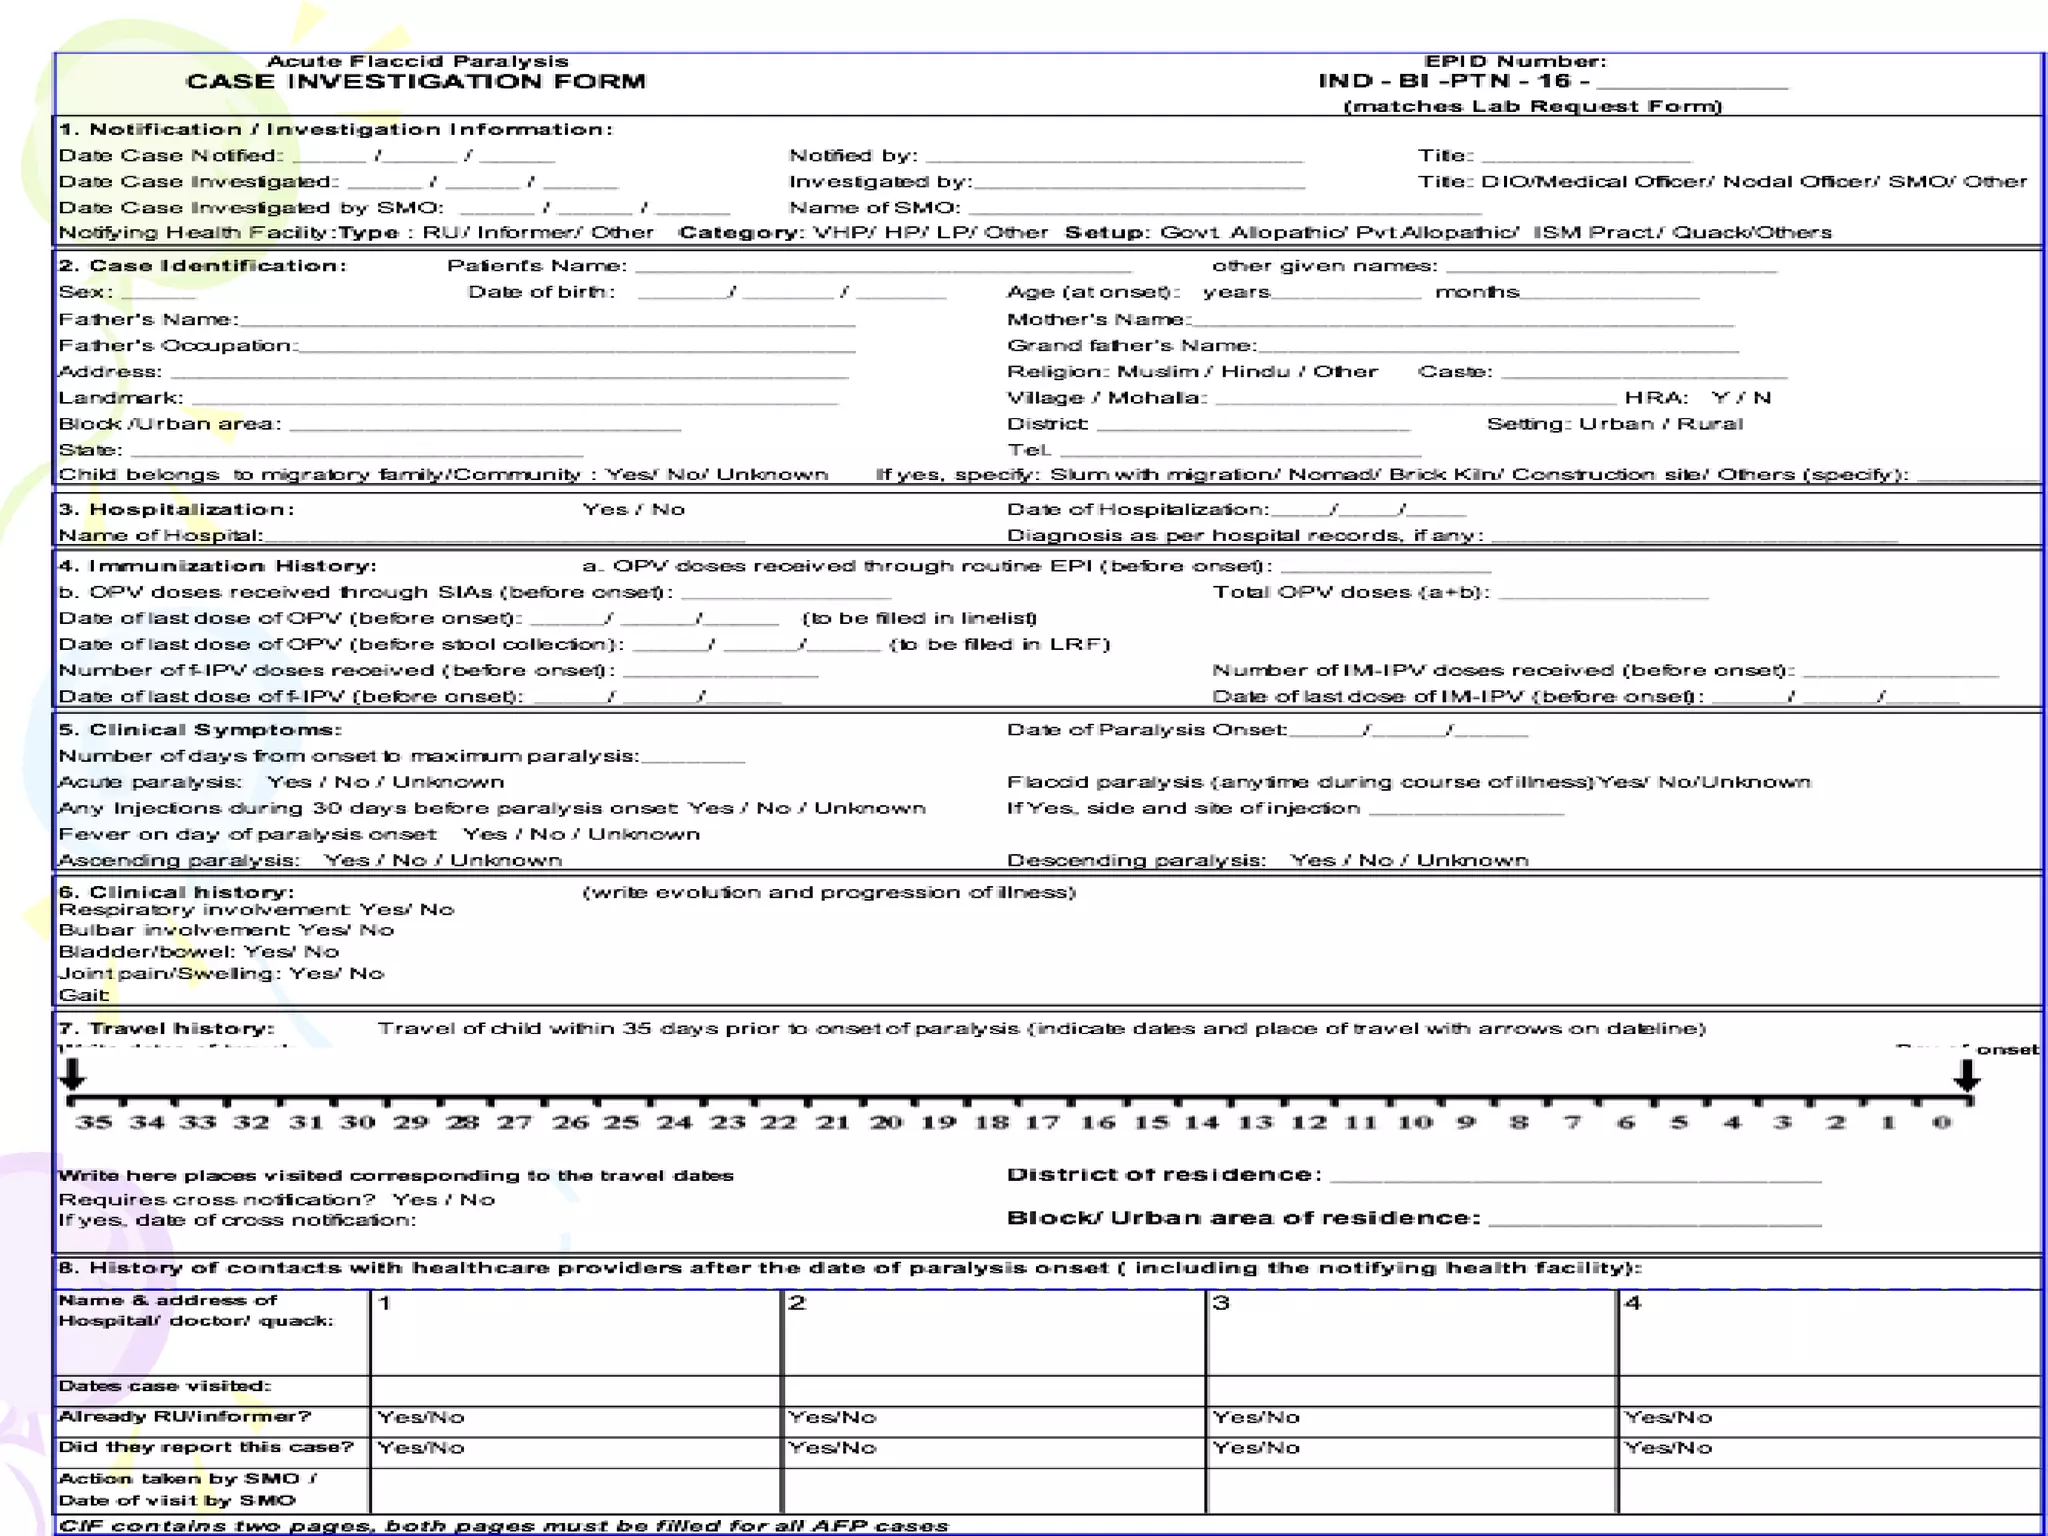Click Yes/No under column 1 Already RU/informer
This screenshot has width=2048, height=1536.
coord(421,1417)
